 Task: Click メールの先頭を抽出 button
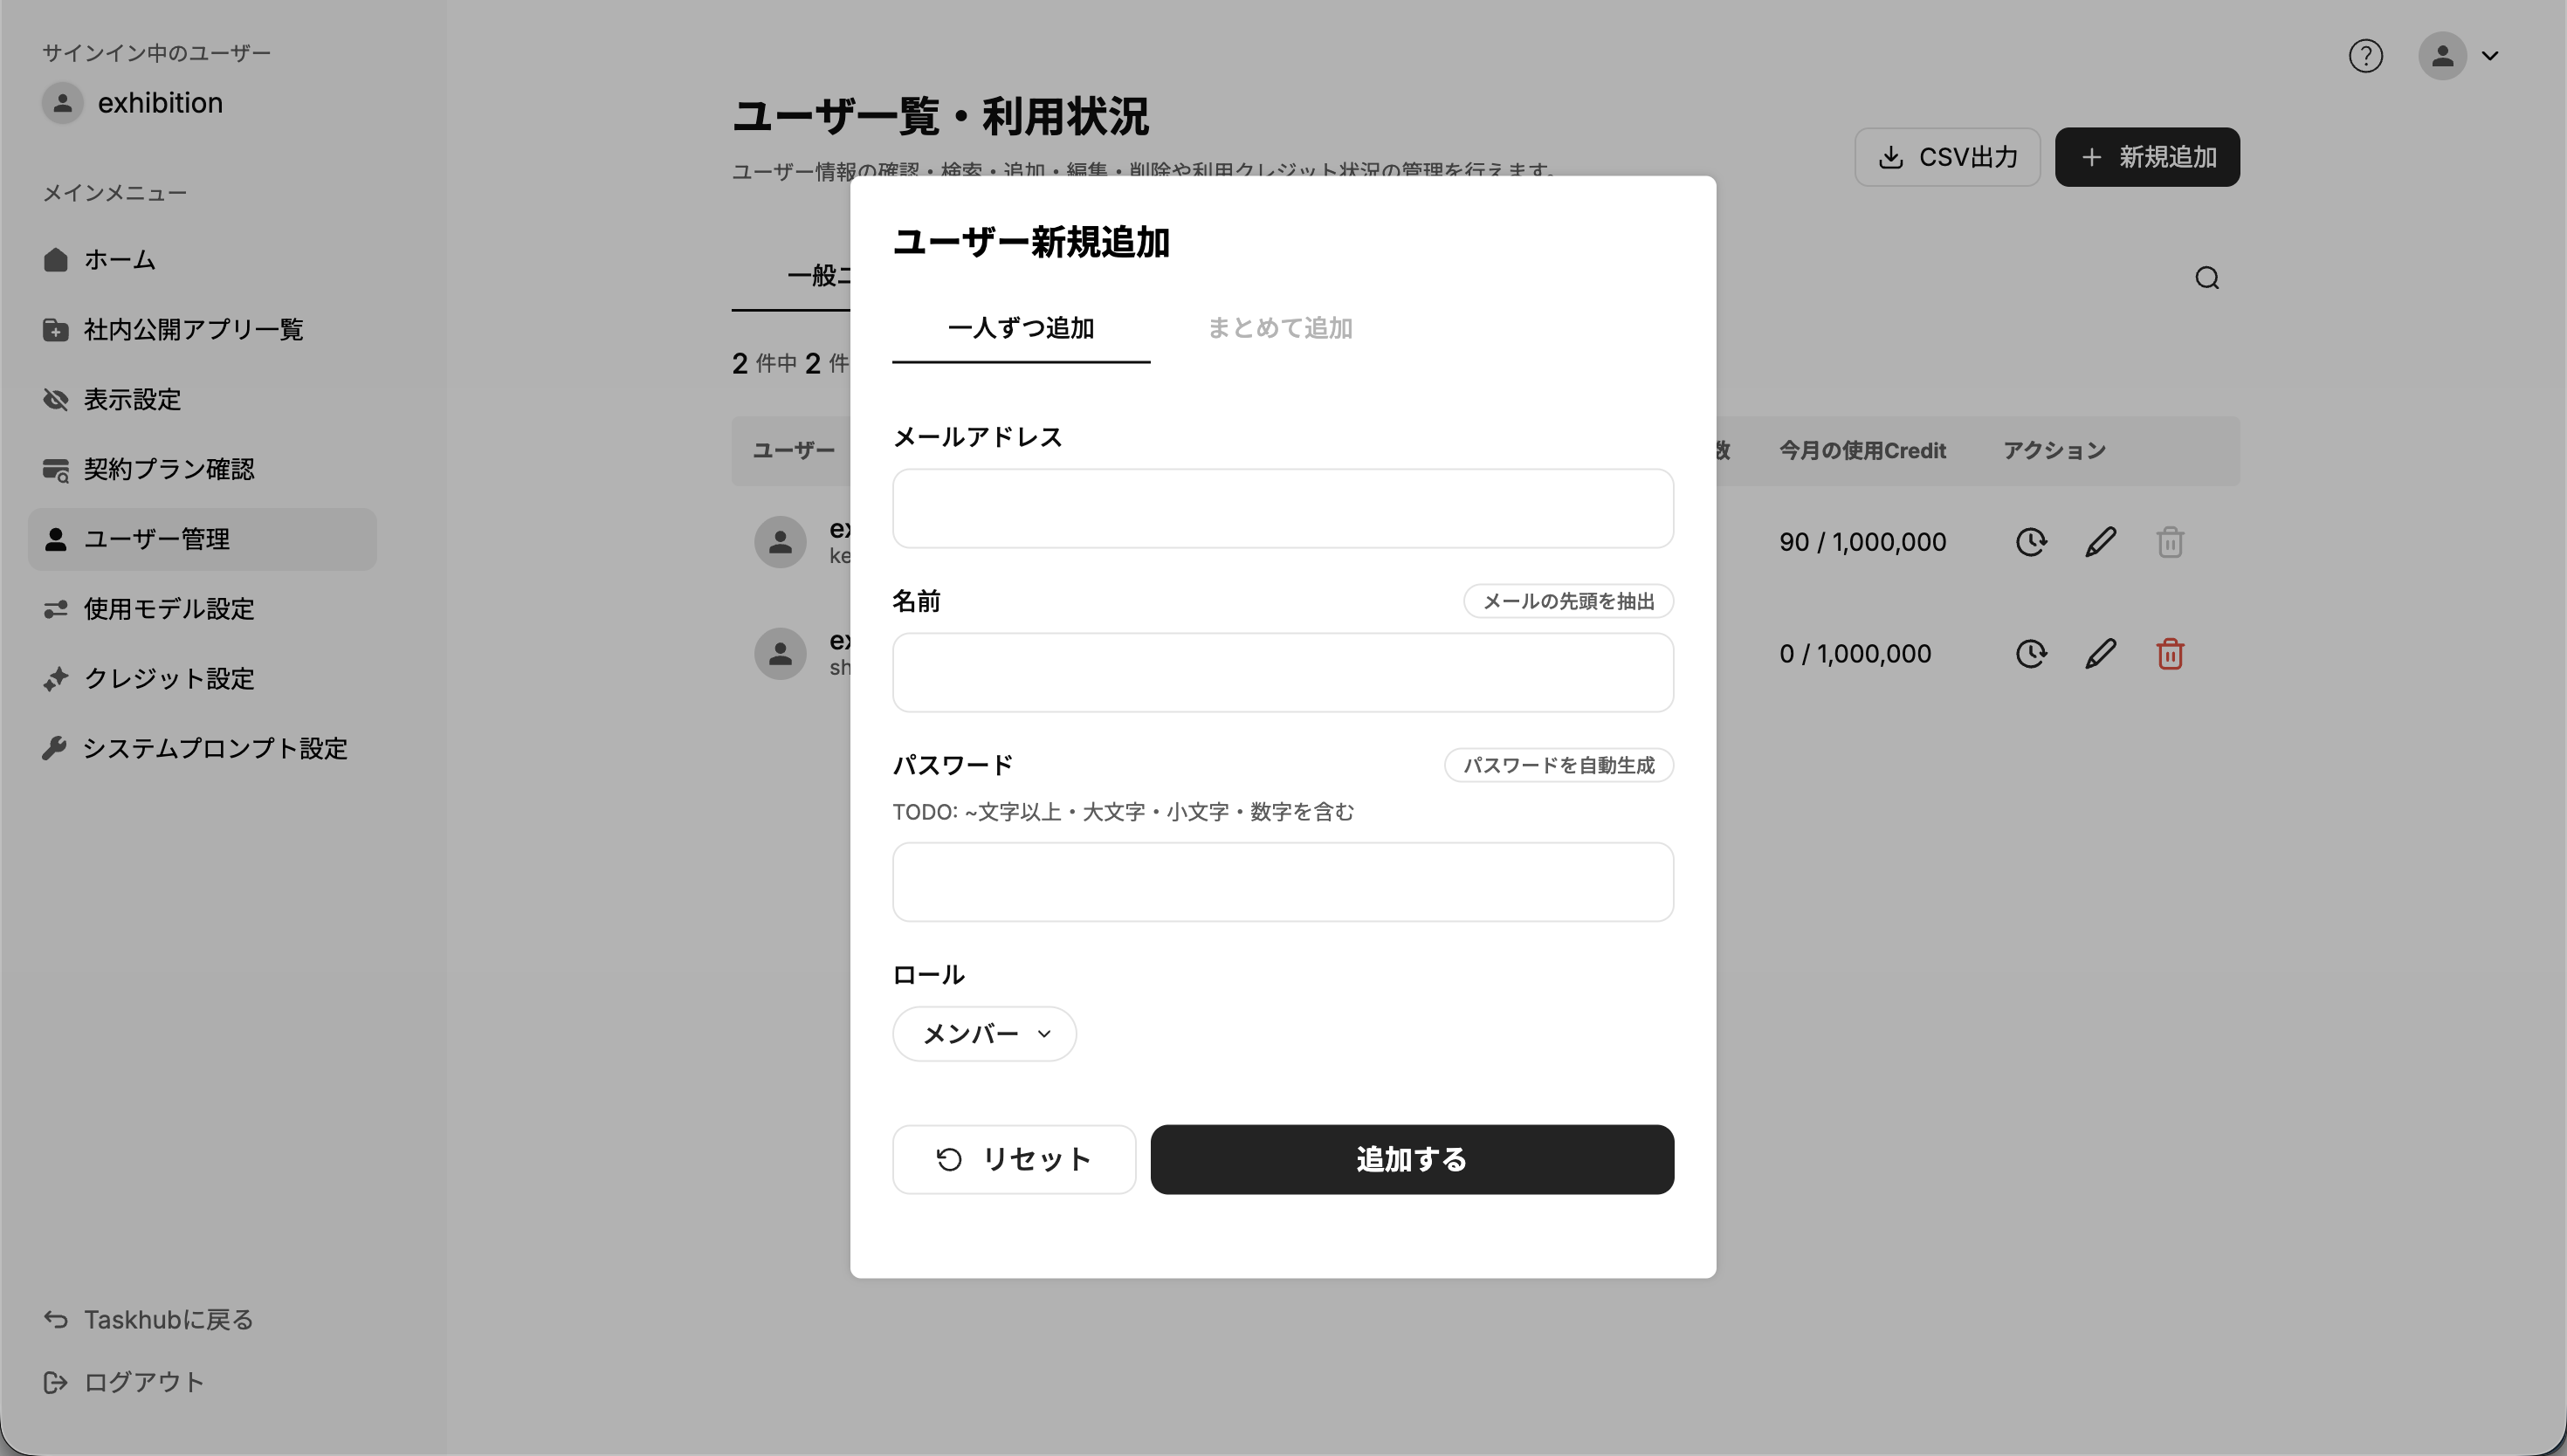pos(1567,601)
